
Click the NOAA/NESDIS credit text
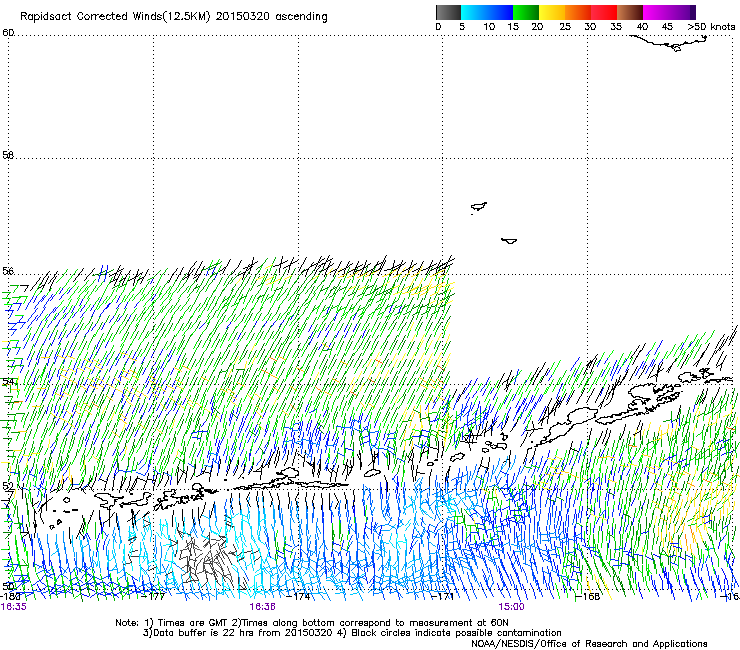589,644
